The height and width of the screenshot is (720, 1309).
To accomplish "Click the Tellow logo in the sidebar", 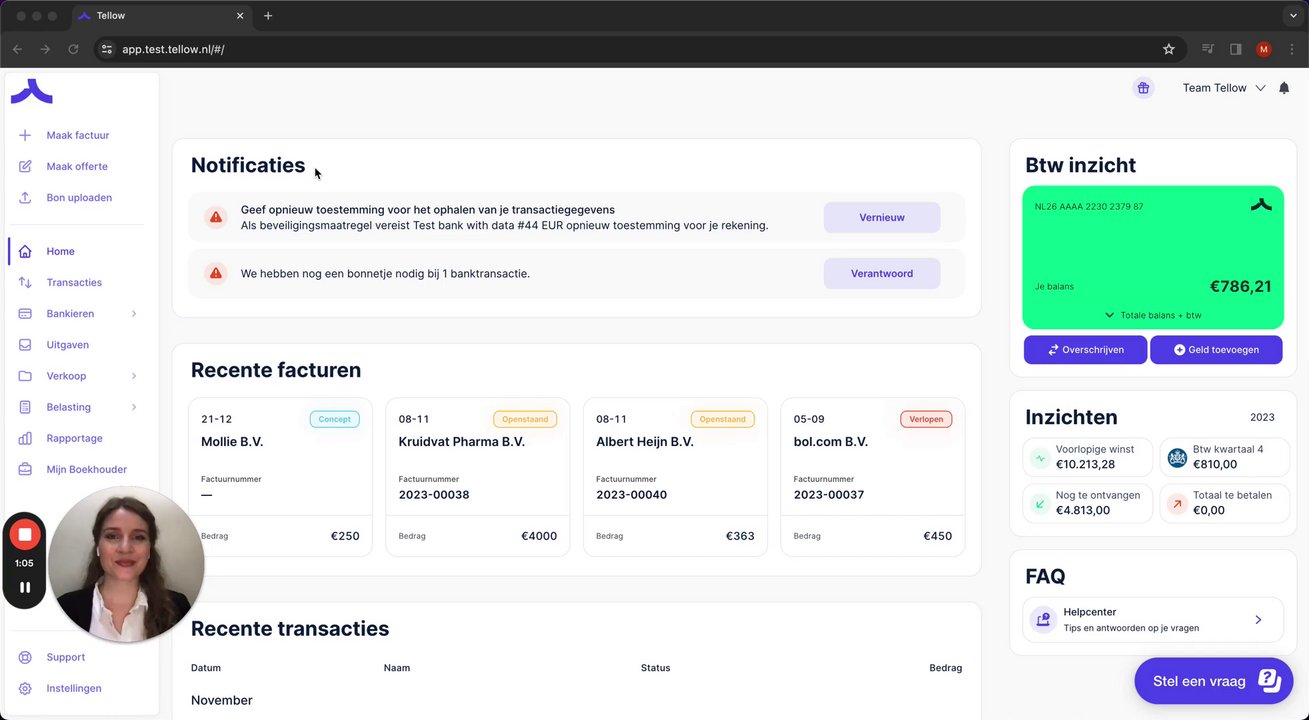I will (x=31, y=92).
